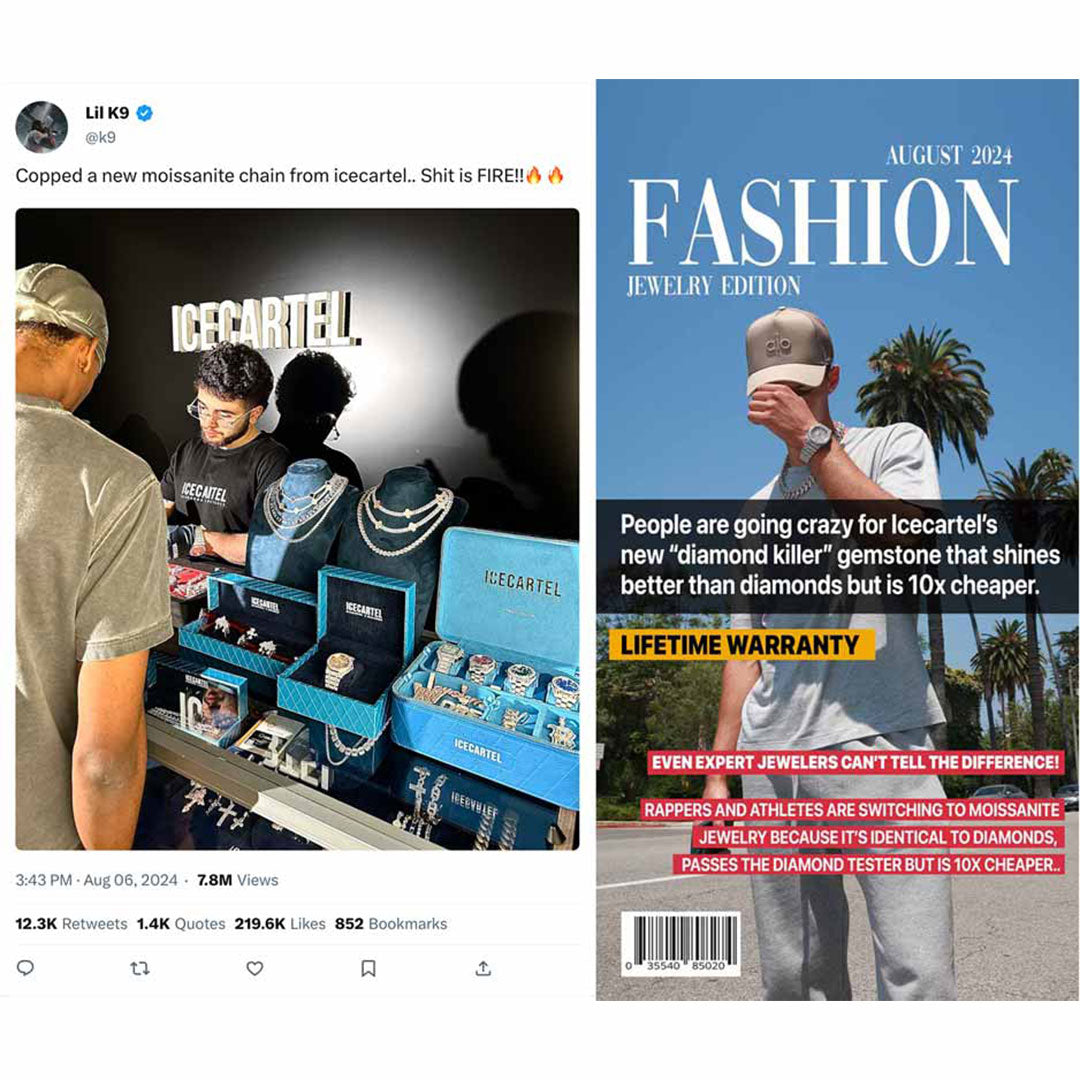Click the FASHION magazine title
Viewport: 1080px width, 1080px height.
822,222
